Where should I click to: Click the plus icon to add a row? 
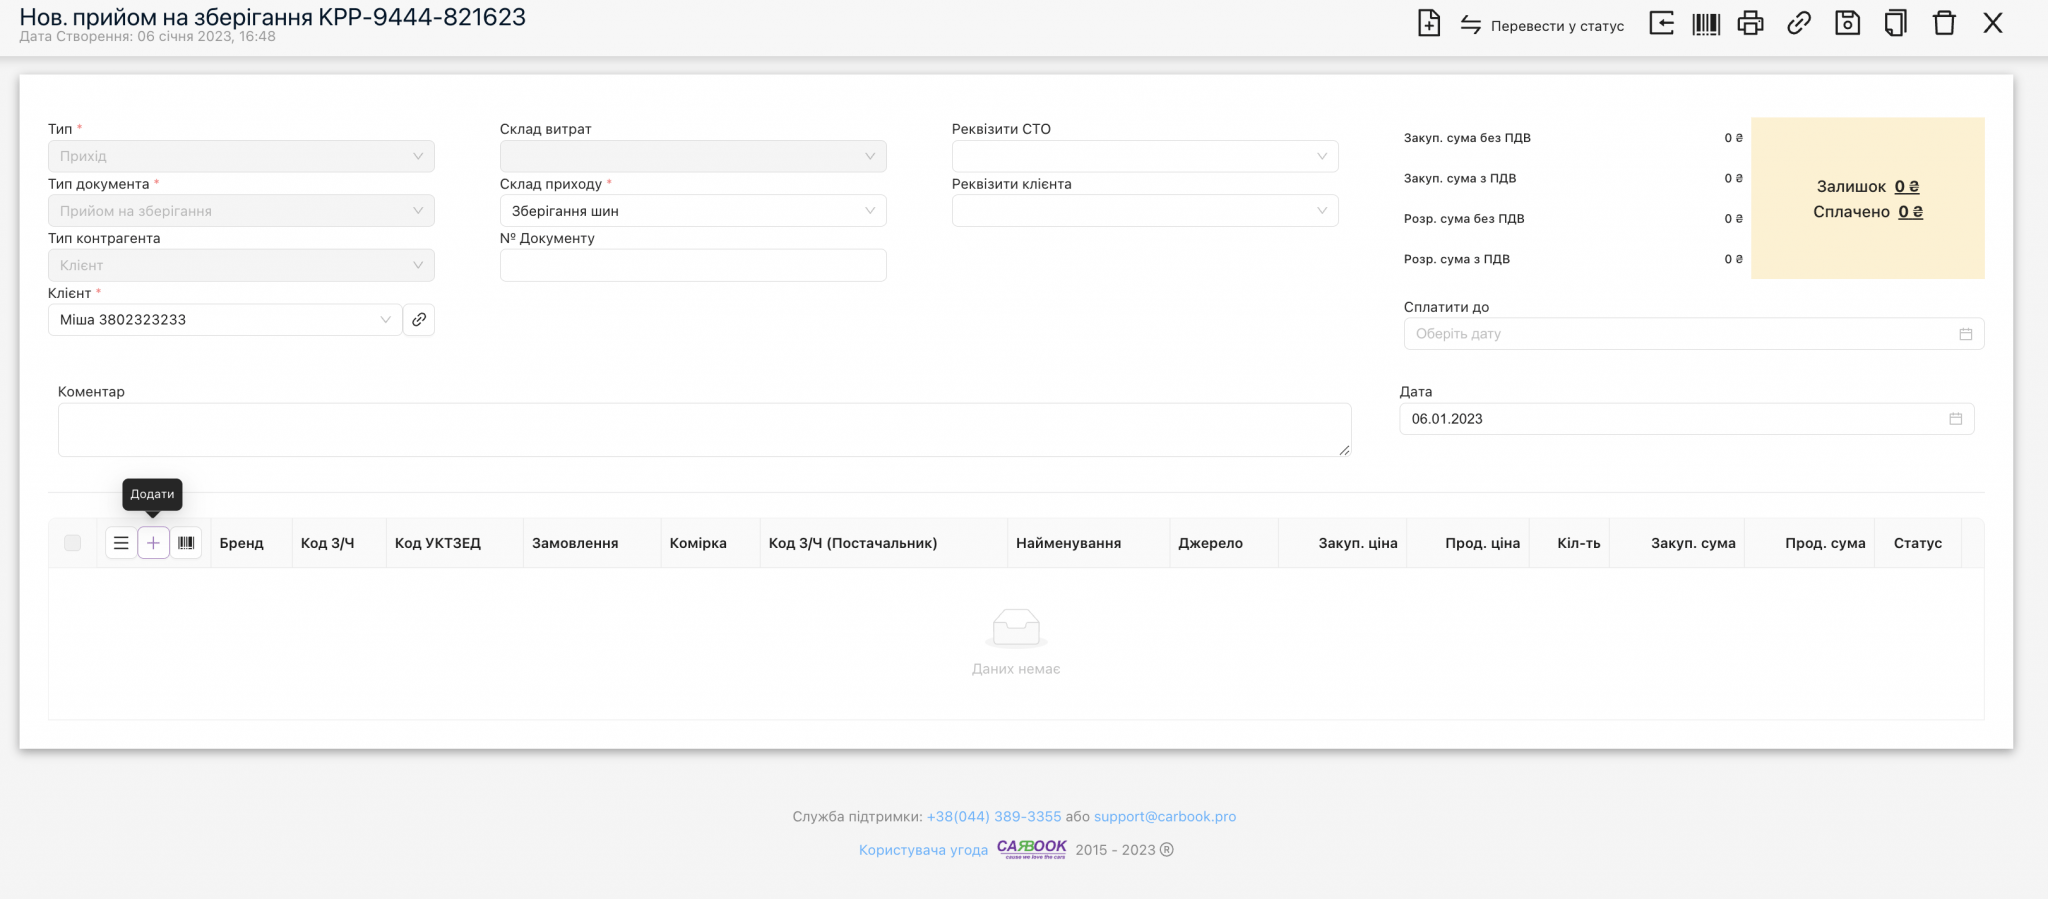tap(153, 543)
